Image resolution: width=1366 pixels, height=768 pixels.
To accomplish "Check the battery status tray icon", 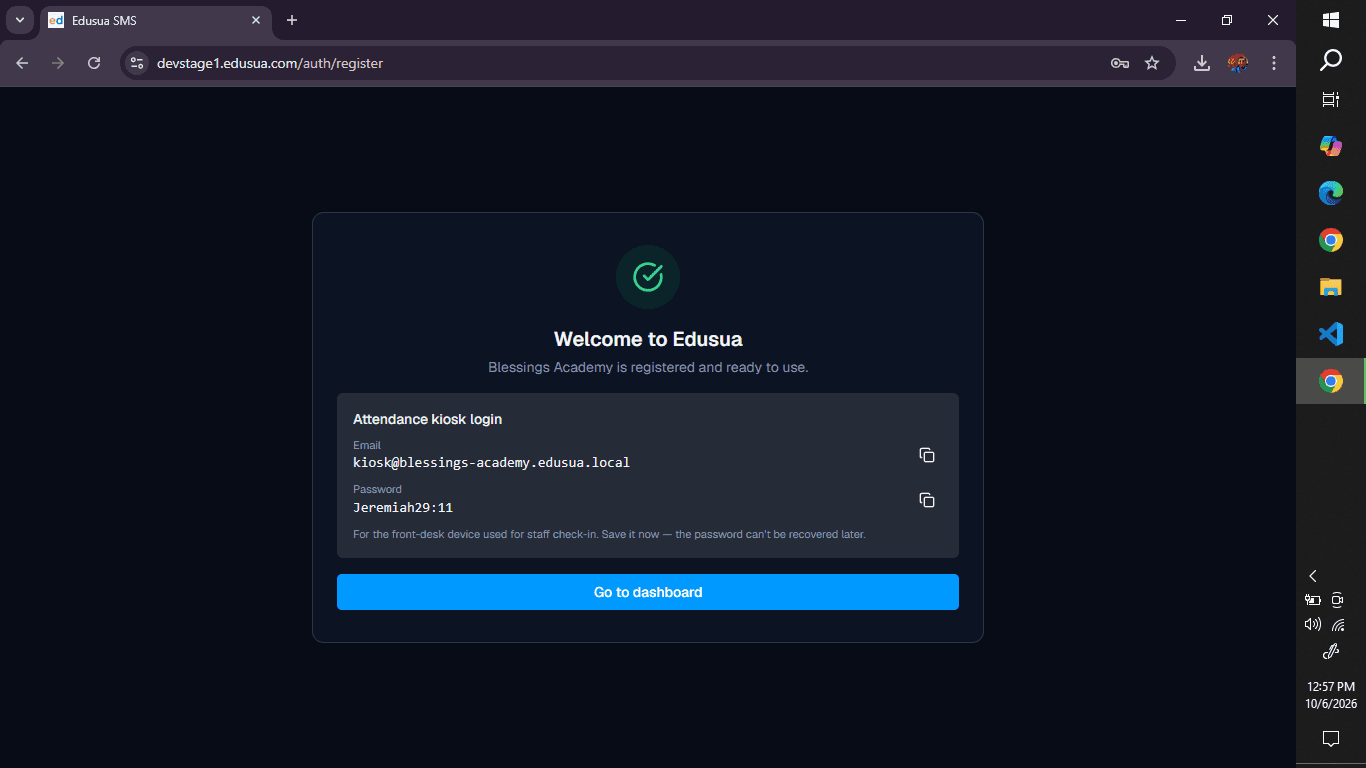I will coord(1313,600).
